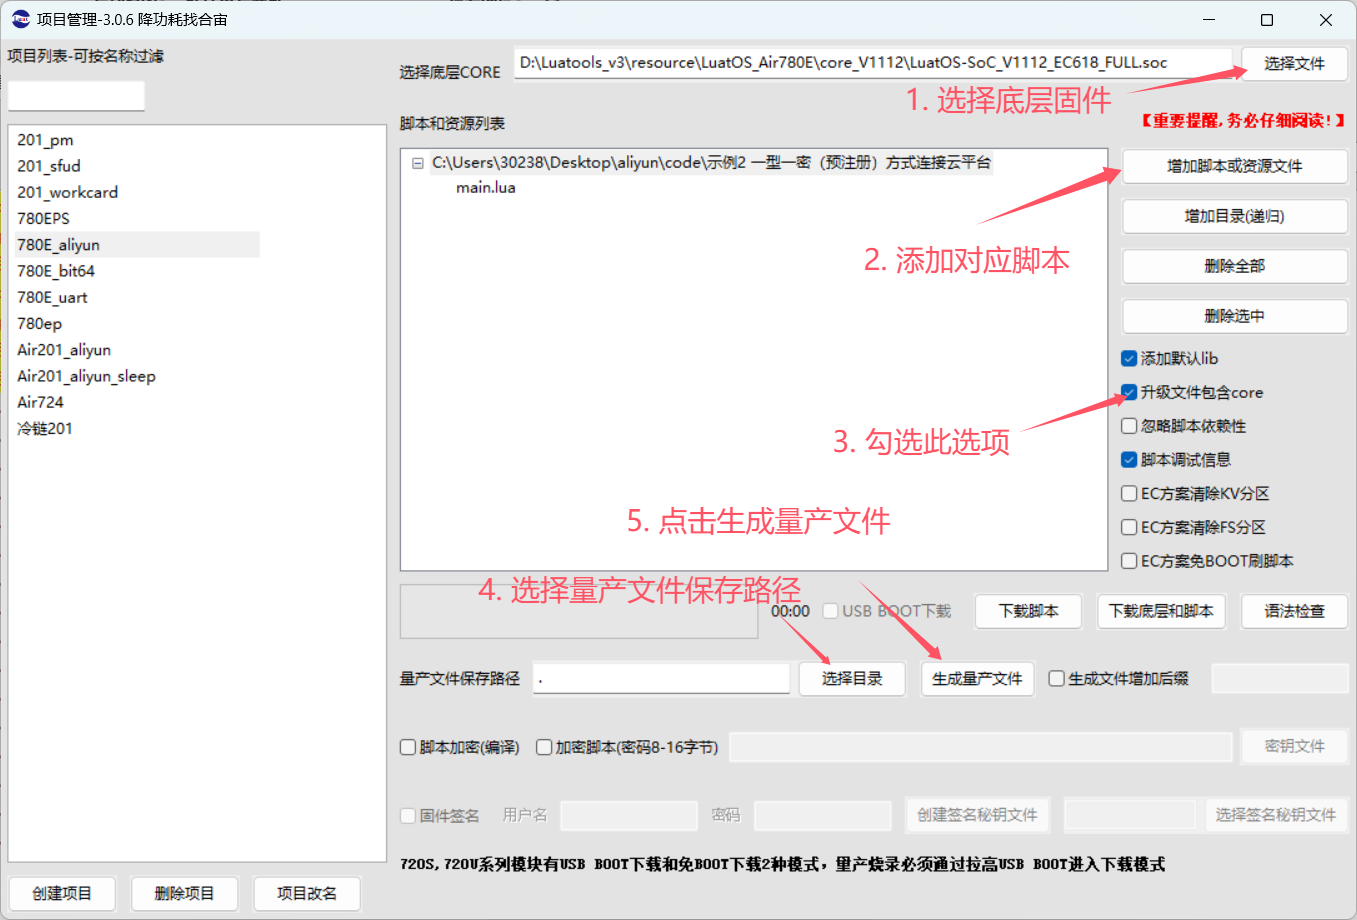Select project 201_sfud in list
This screenshot has width=1357, height=920.
pos(49,166)
